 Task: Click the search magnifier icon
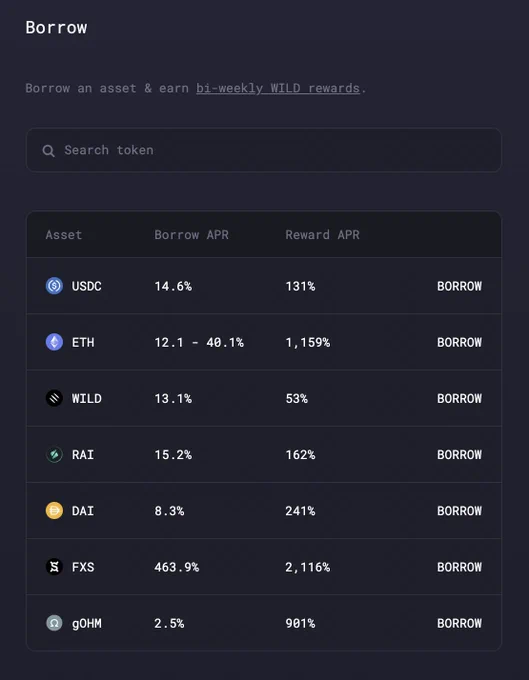click(49, 151)
